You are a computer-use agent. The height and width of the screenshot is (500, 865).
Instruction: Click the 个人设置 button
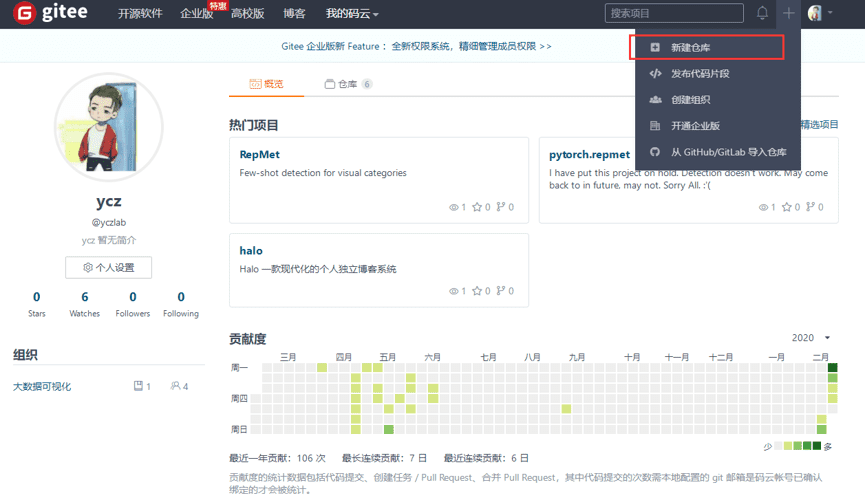pyautogui.click(x=109, y=268)
